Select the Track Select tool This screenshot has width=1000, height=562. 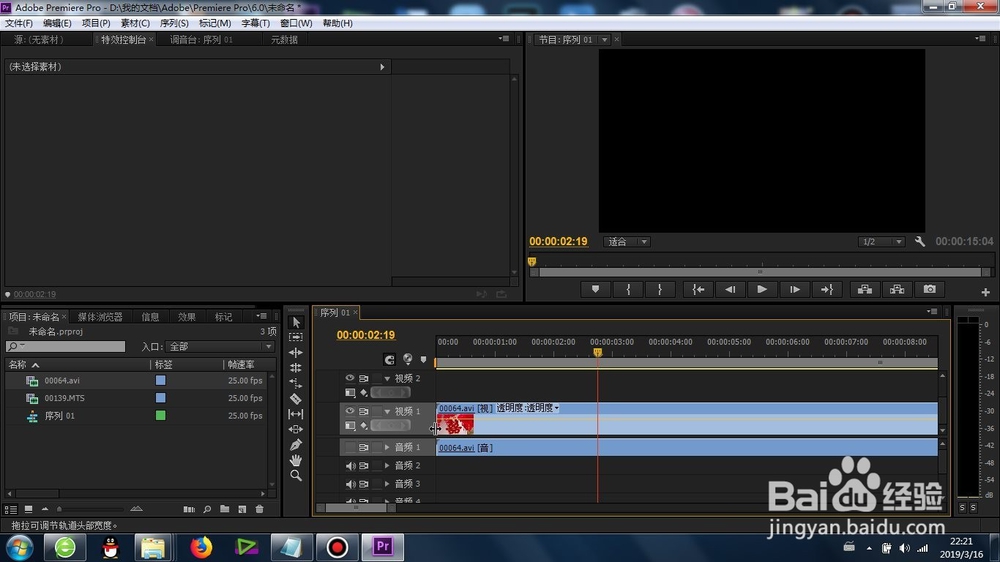[x=296, y=337]
